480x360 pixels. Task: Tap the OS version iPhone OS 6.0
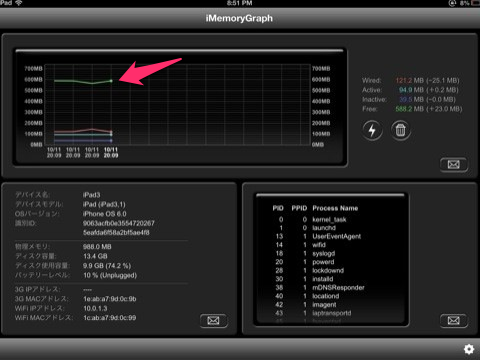point(105,214)
